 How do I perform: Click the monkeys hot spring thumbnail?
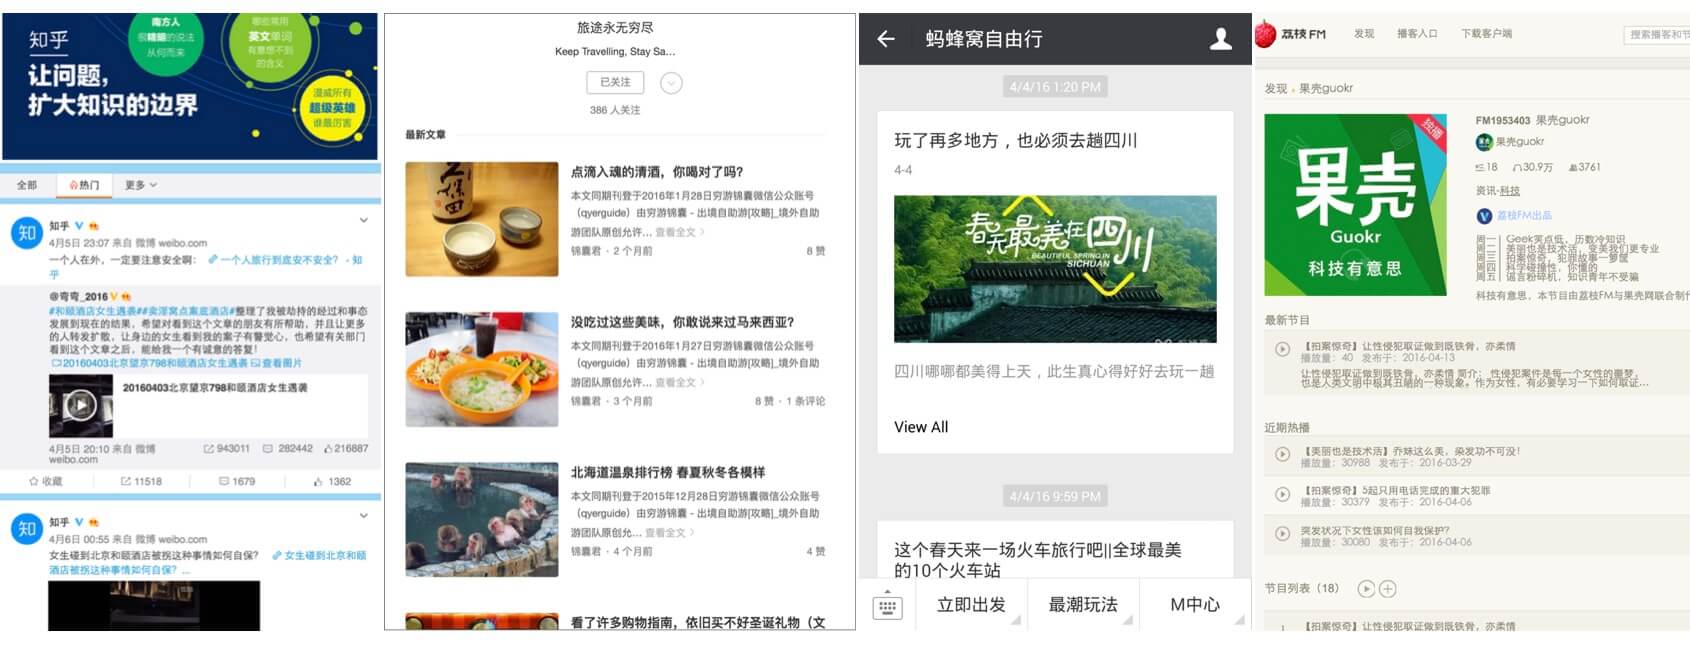(482, 519)
